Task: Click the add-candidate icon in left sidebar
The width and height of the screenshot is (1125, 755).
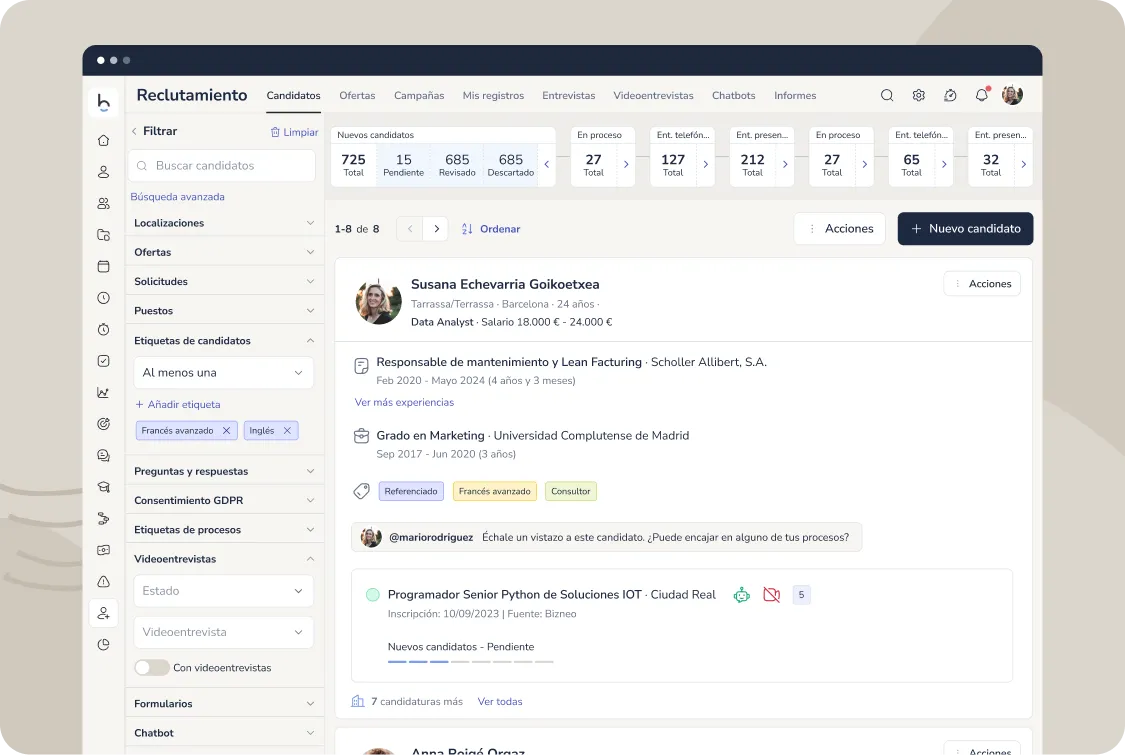Action: [103, 613]
